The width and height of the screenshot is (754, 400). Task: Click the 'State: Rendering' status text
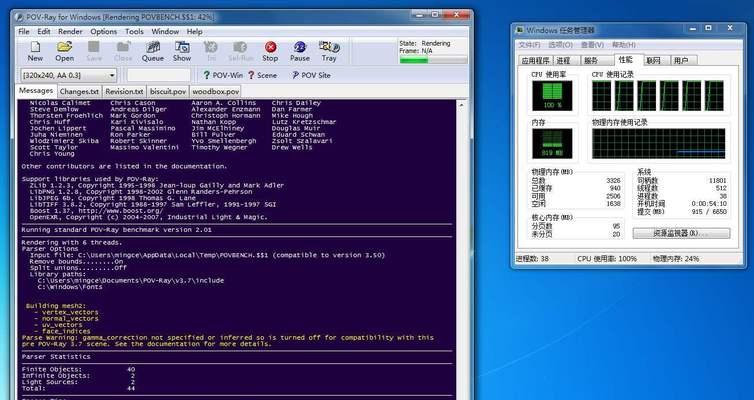click(425, 43)
